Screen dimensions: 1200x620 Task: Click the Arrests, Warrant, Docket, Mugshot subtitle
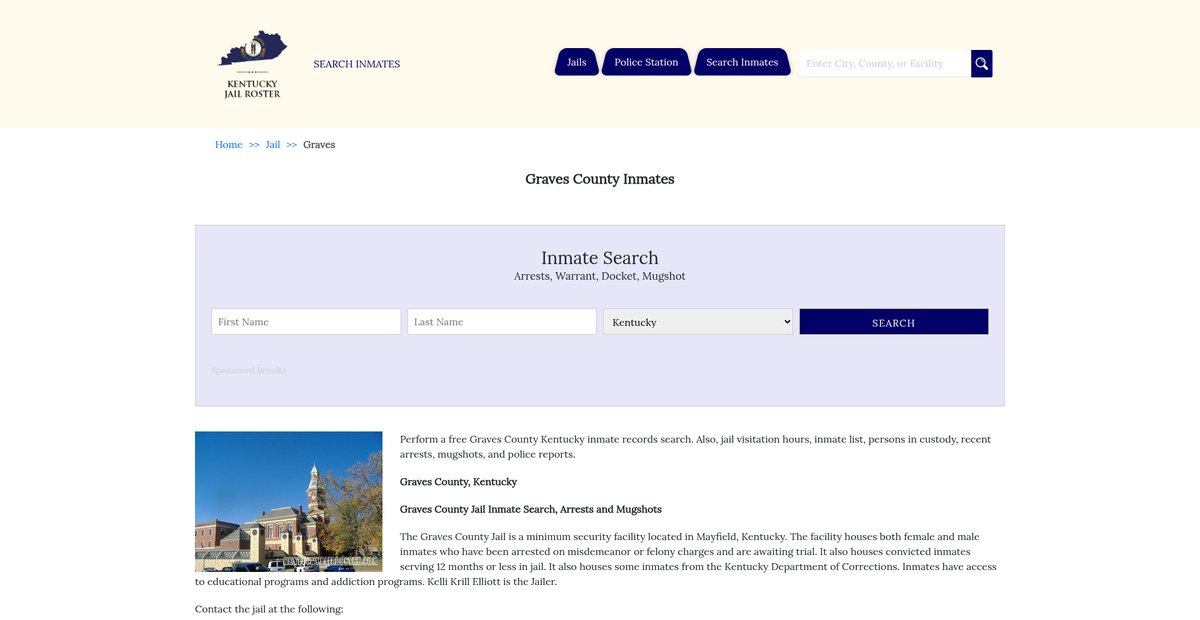(x=600, y=276)
